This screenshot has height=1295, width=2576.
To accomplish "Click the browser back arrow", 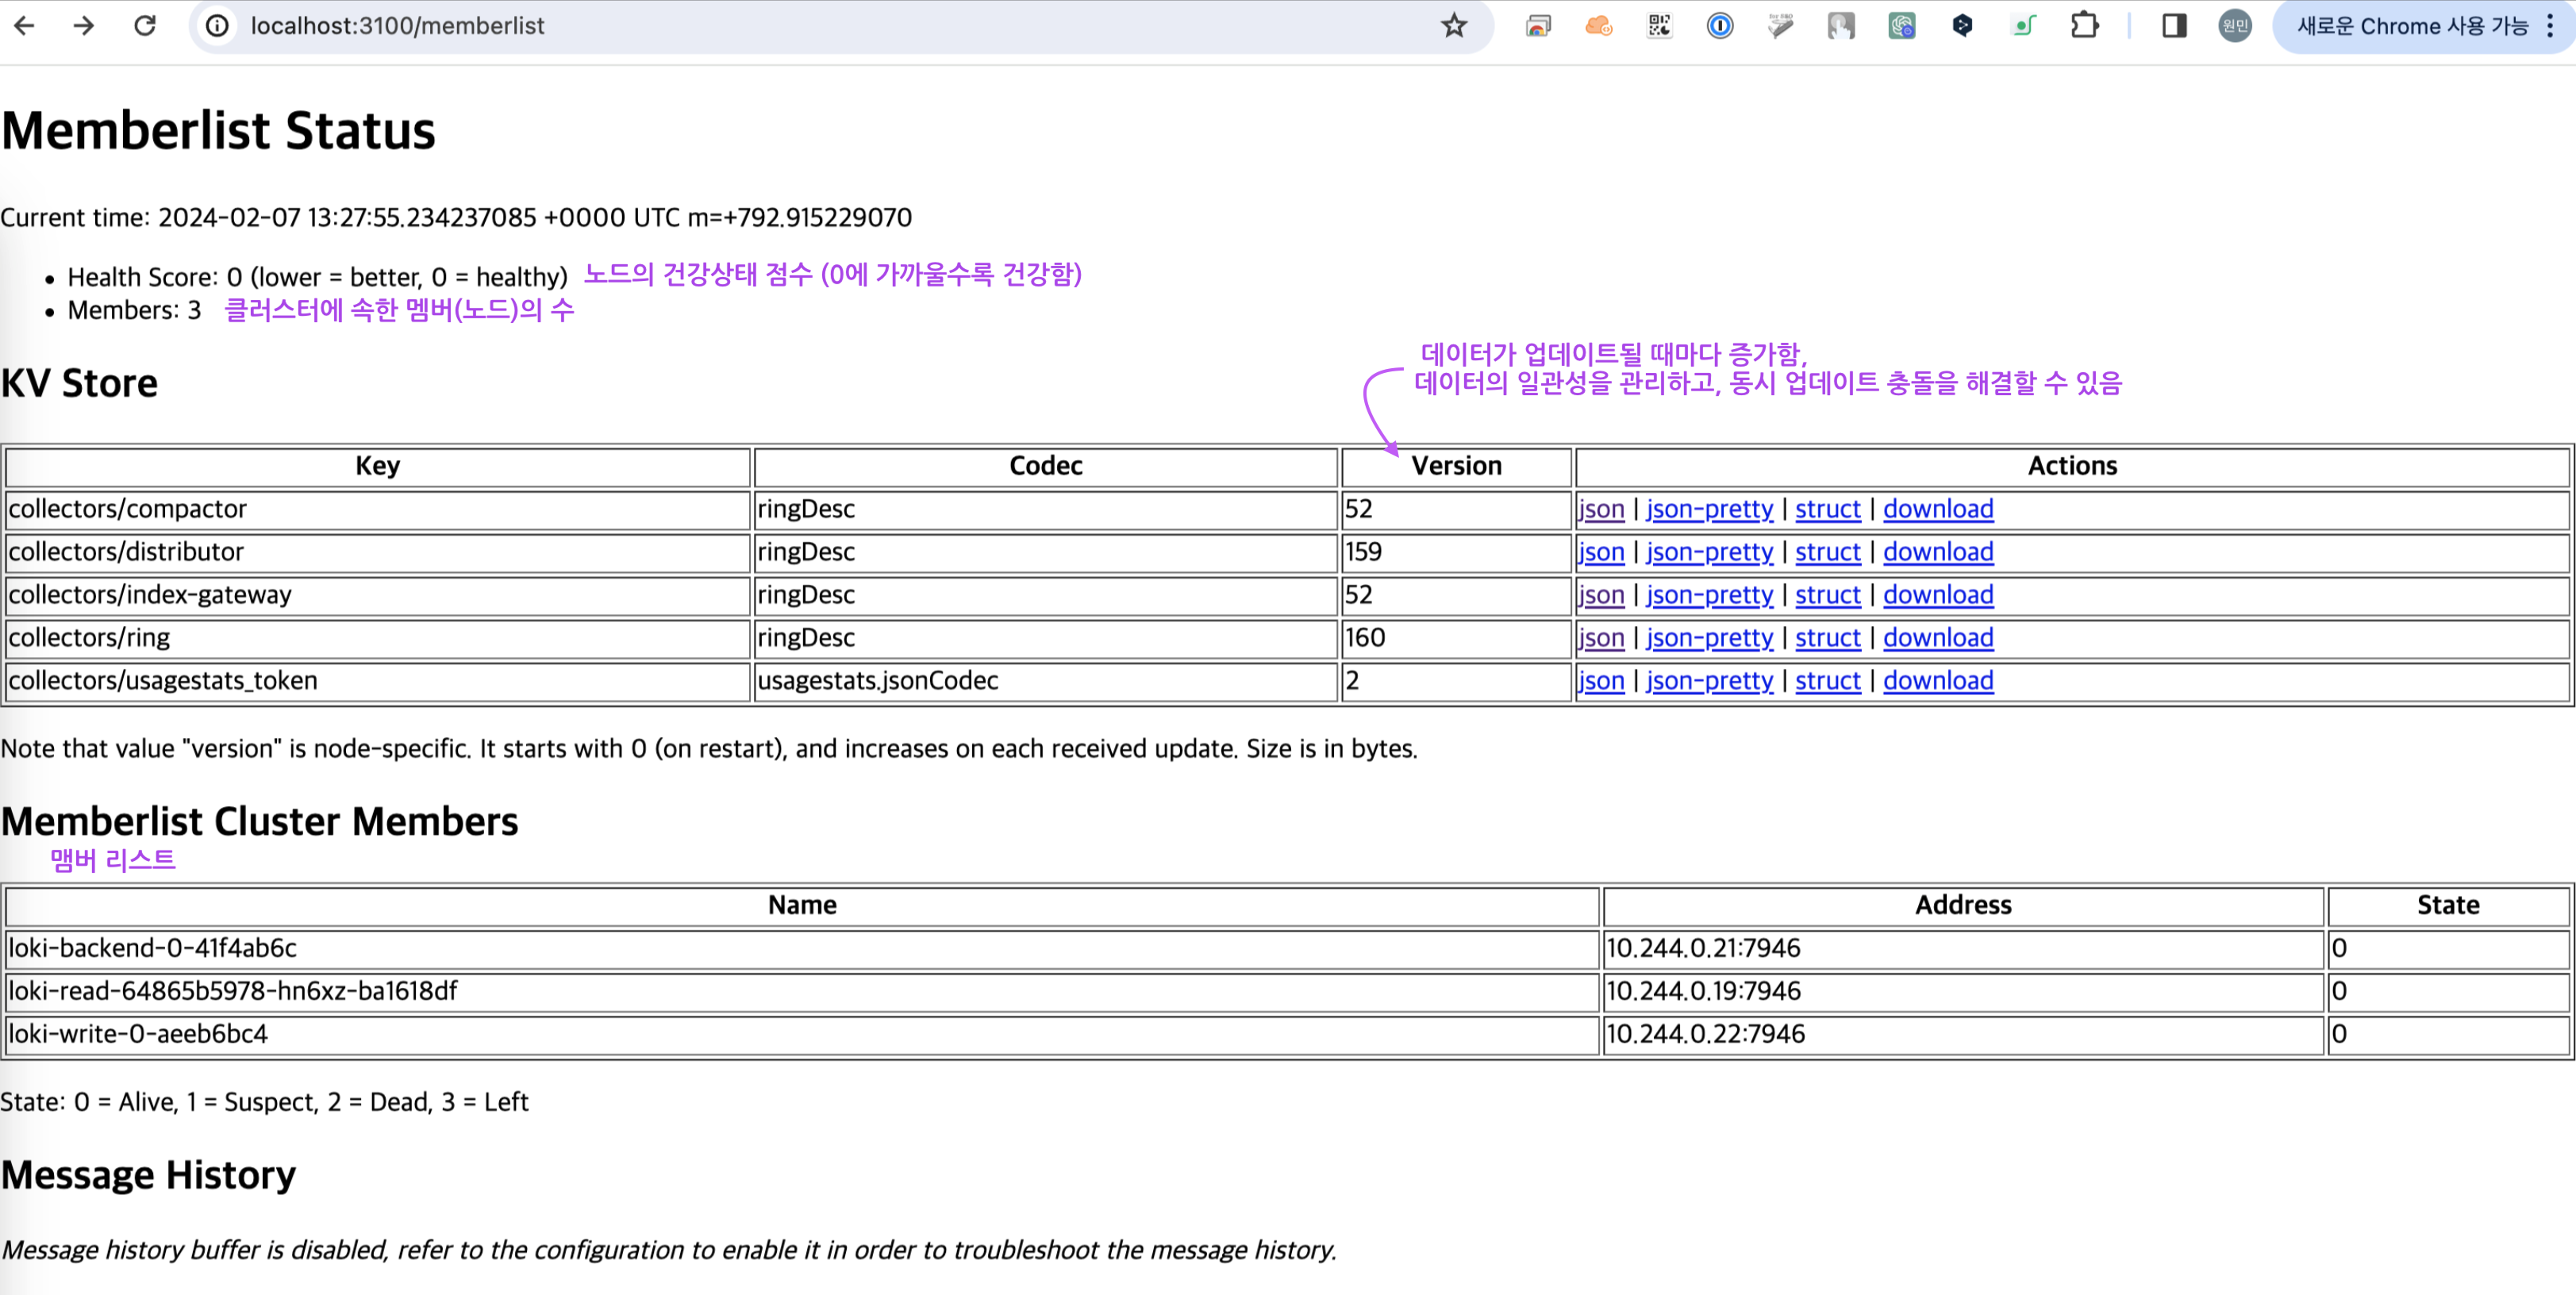I will [x=24, y=26].
